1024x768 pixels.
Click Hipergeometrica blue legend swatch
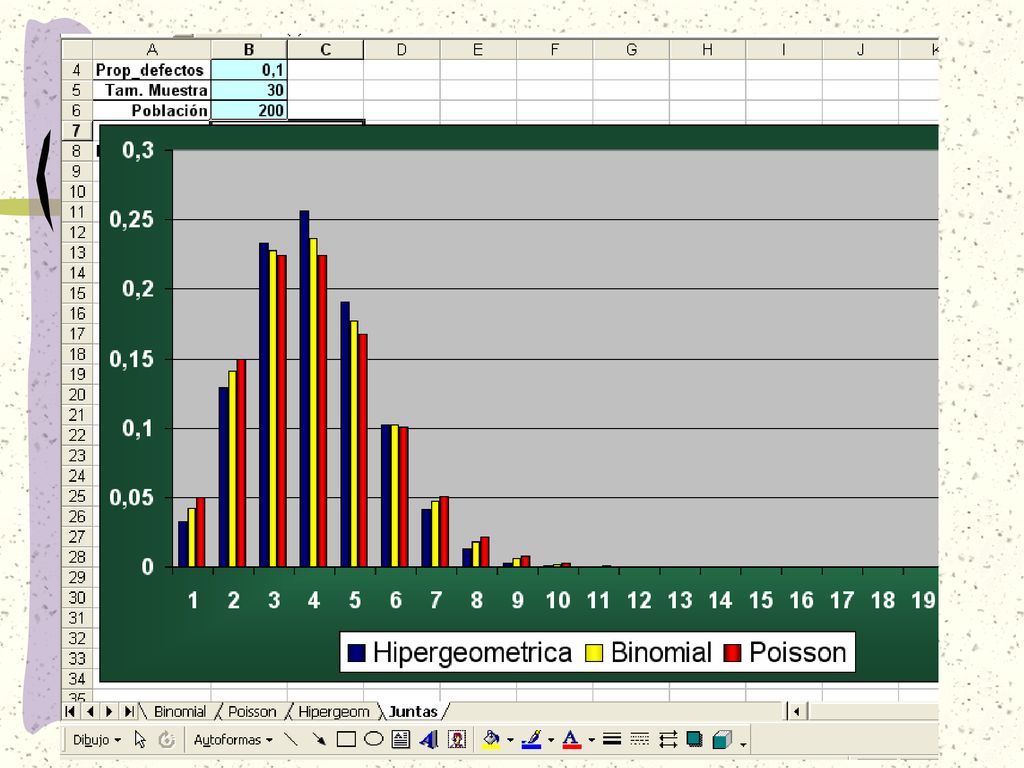point(357,652)
